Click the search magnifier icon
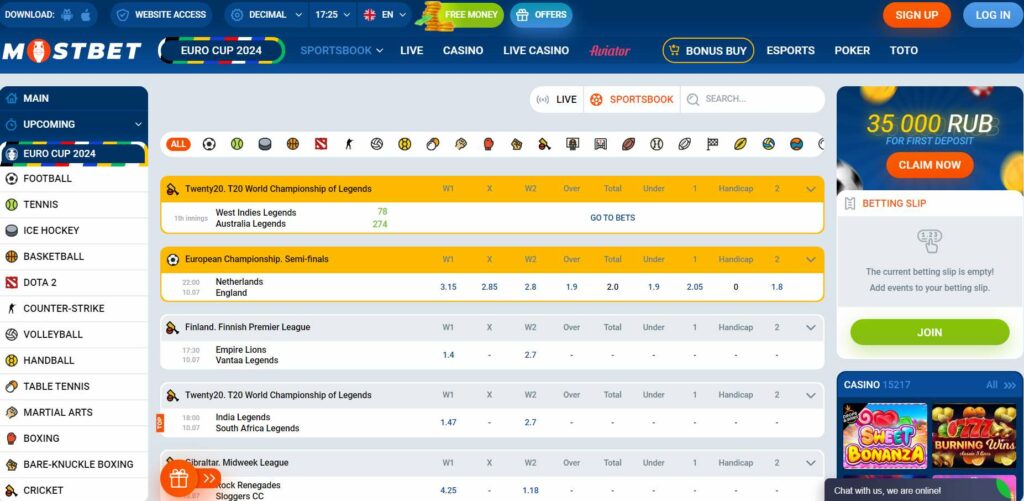 pos(693,99)
